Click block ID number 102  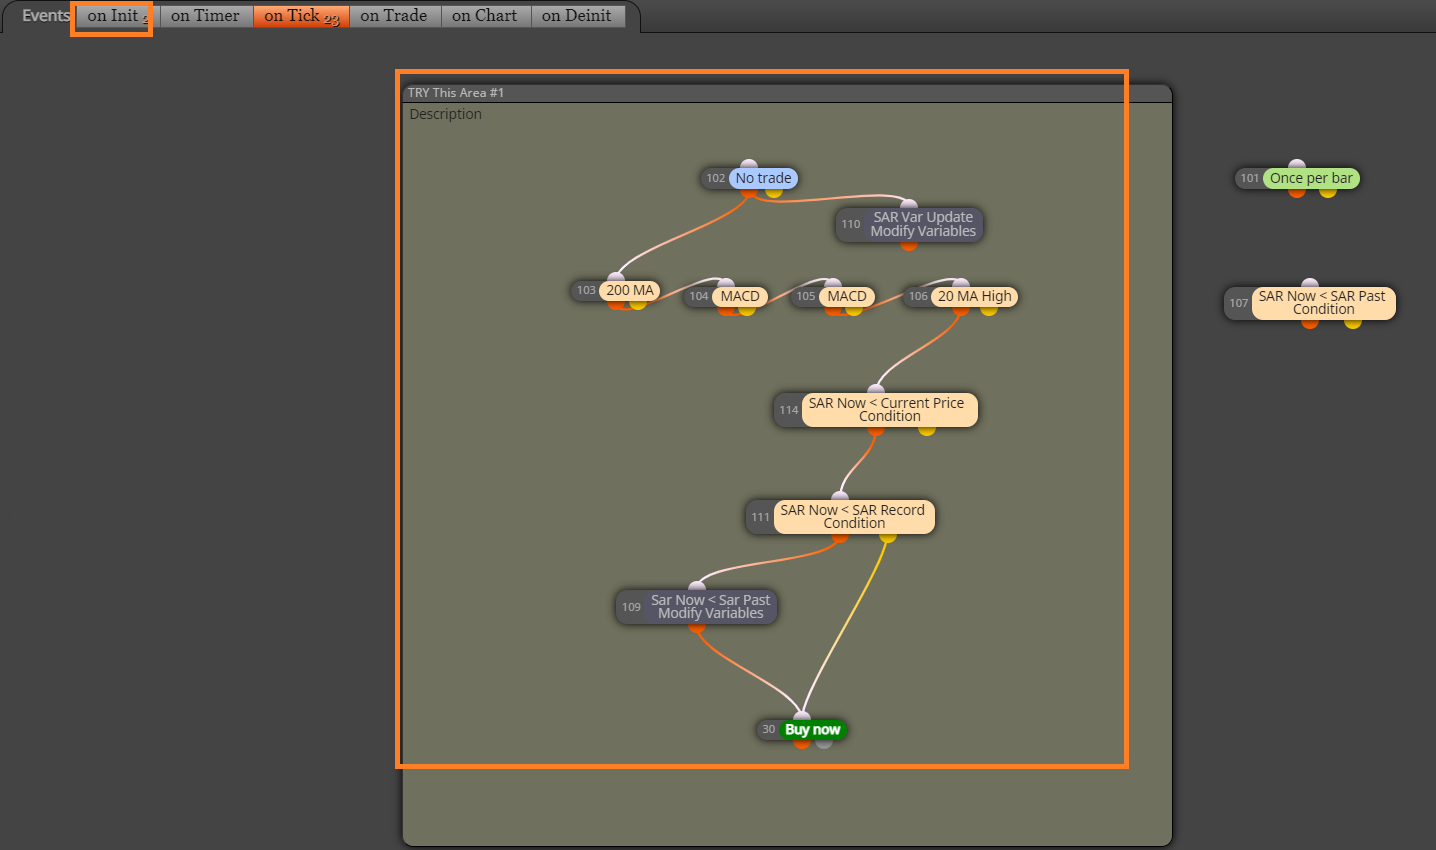[716, 178]
